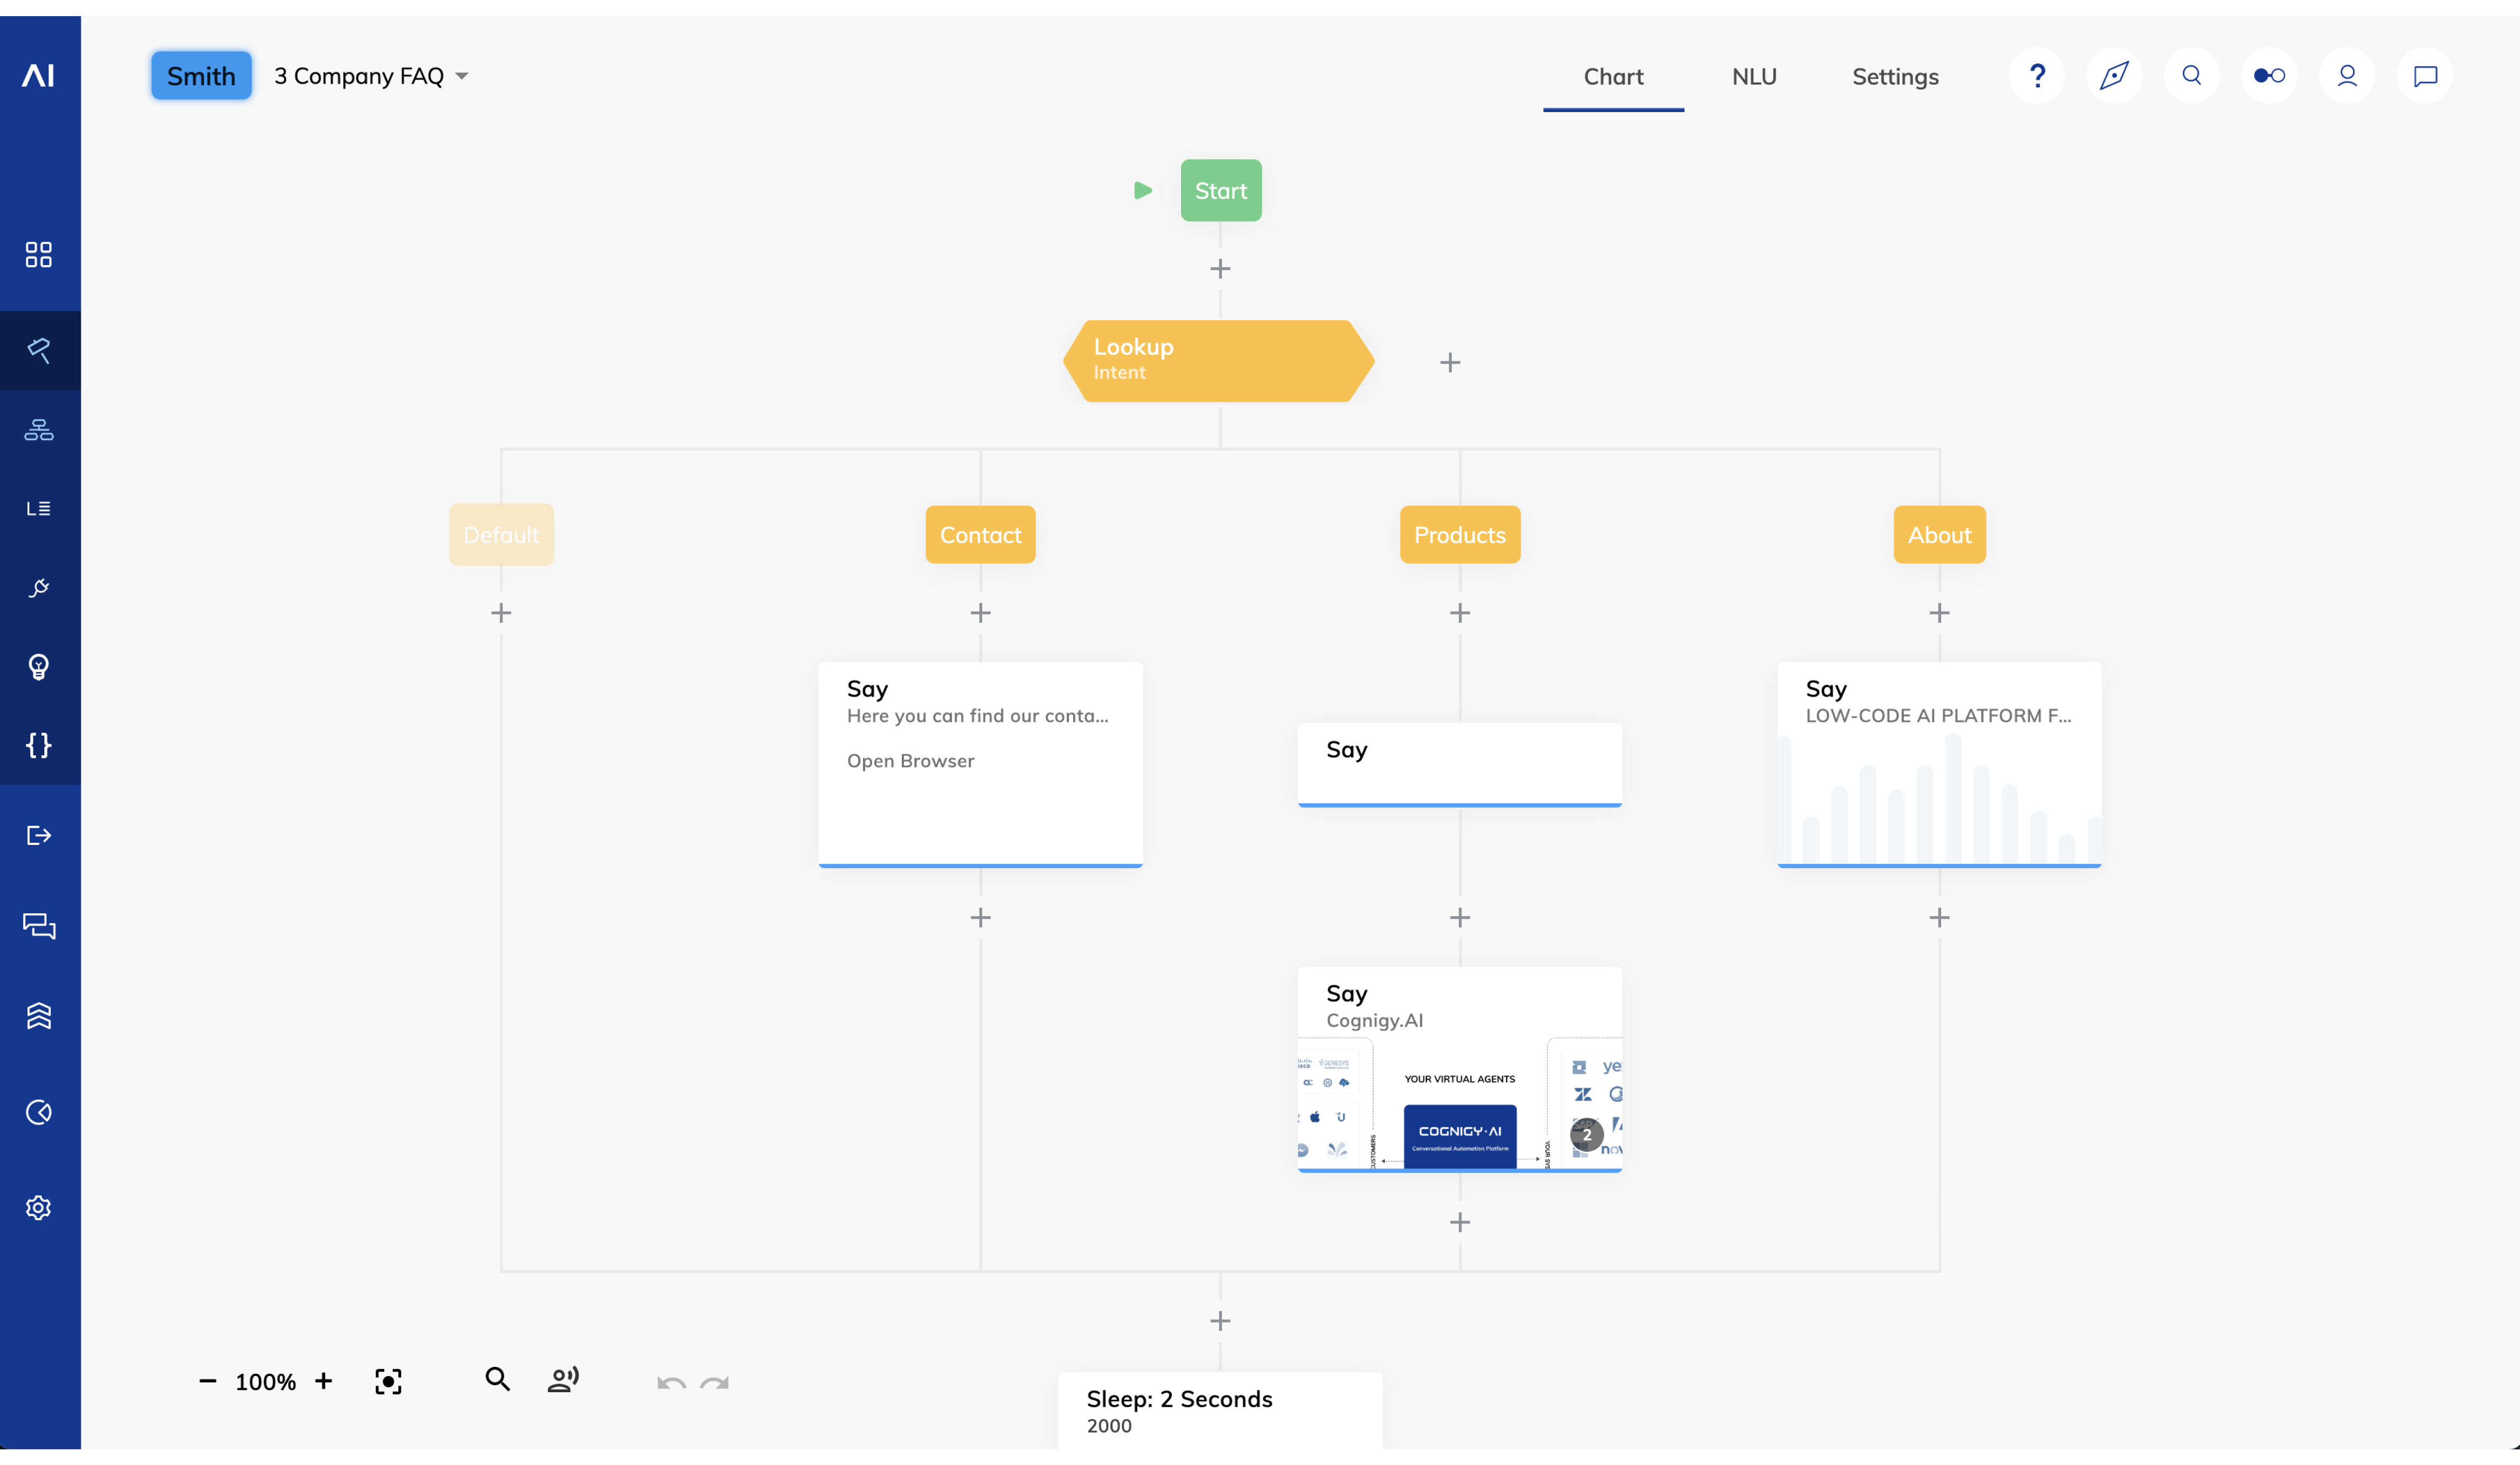
Task: Switch to the Settings tab
Action: pos(1895,76)
